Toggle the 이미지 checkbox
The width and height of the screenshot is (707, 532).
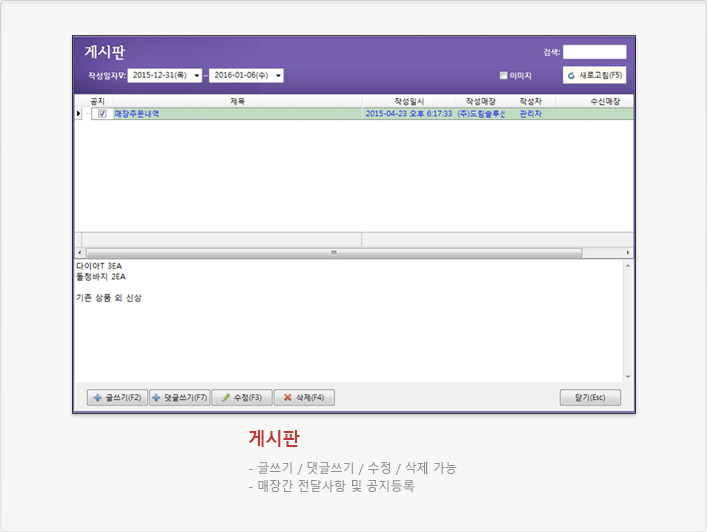(x=503, y=75)
